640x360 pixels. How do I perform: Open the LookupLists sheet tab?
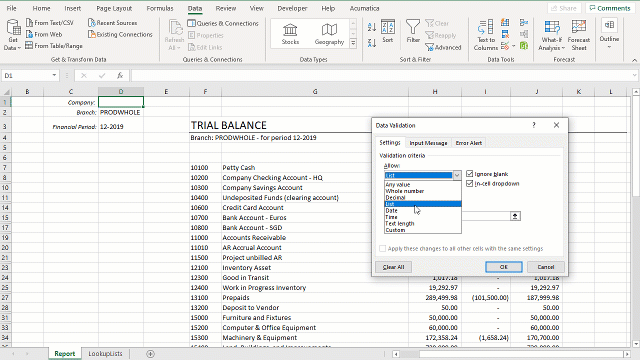(105, 354)
